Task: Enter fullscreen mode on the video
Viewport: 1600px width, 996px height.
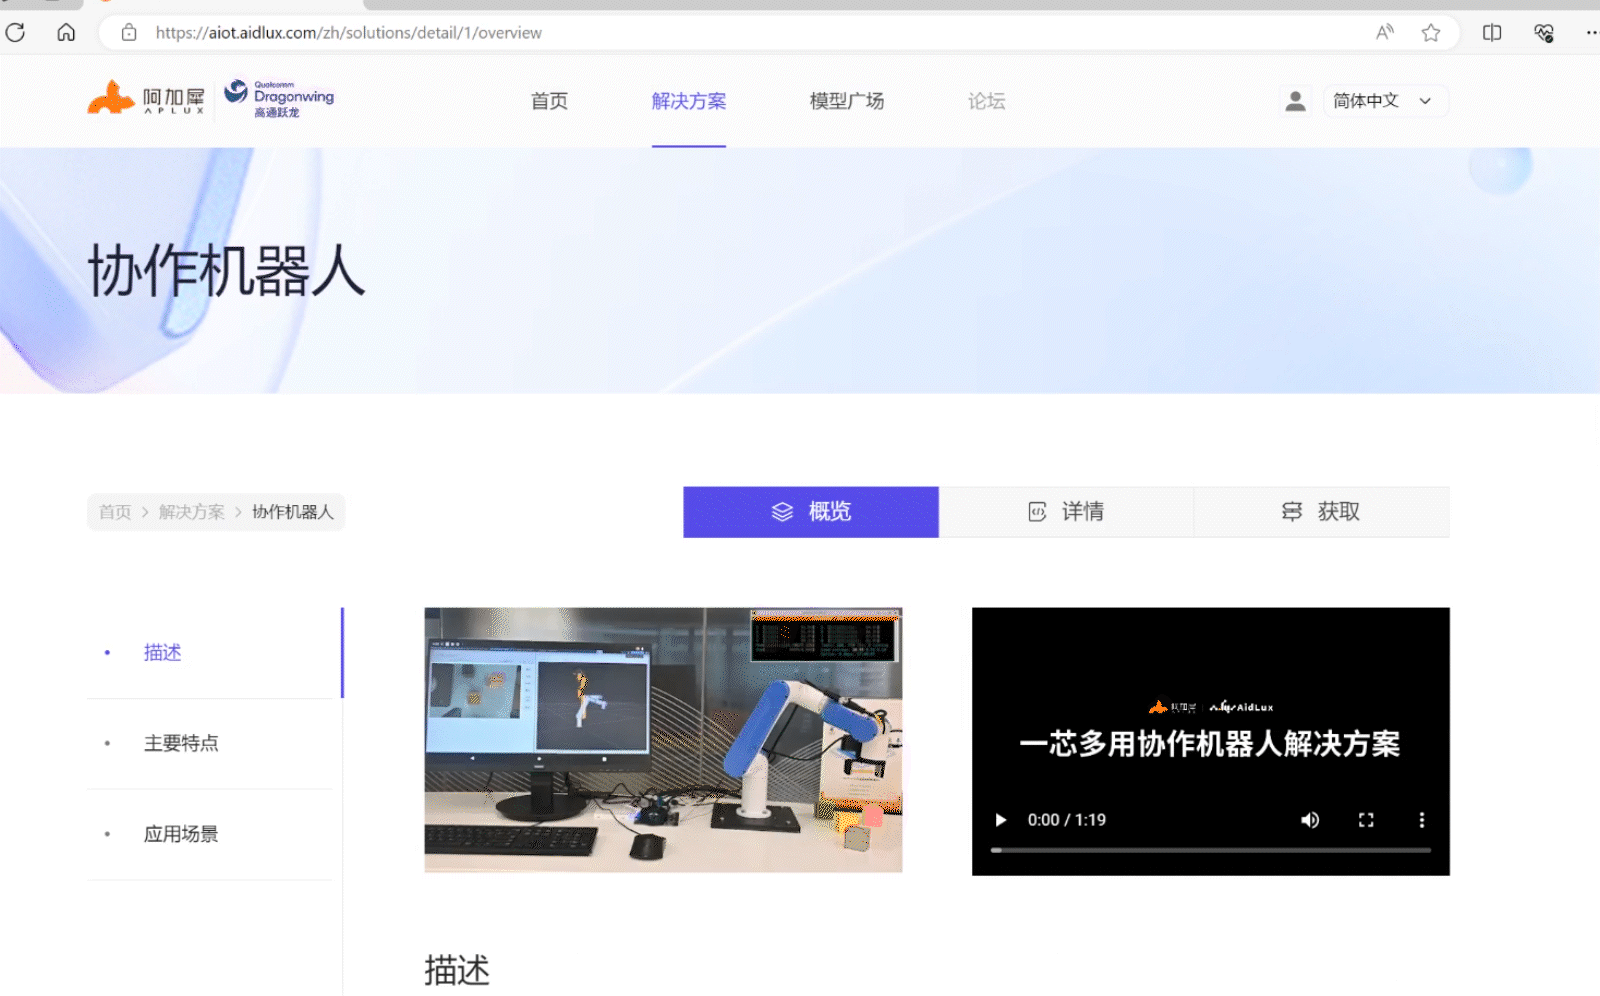Action: pyautogui.click(x=1366, y=820)
